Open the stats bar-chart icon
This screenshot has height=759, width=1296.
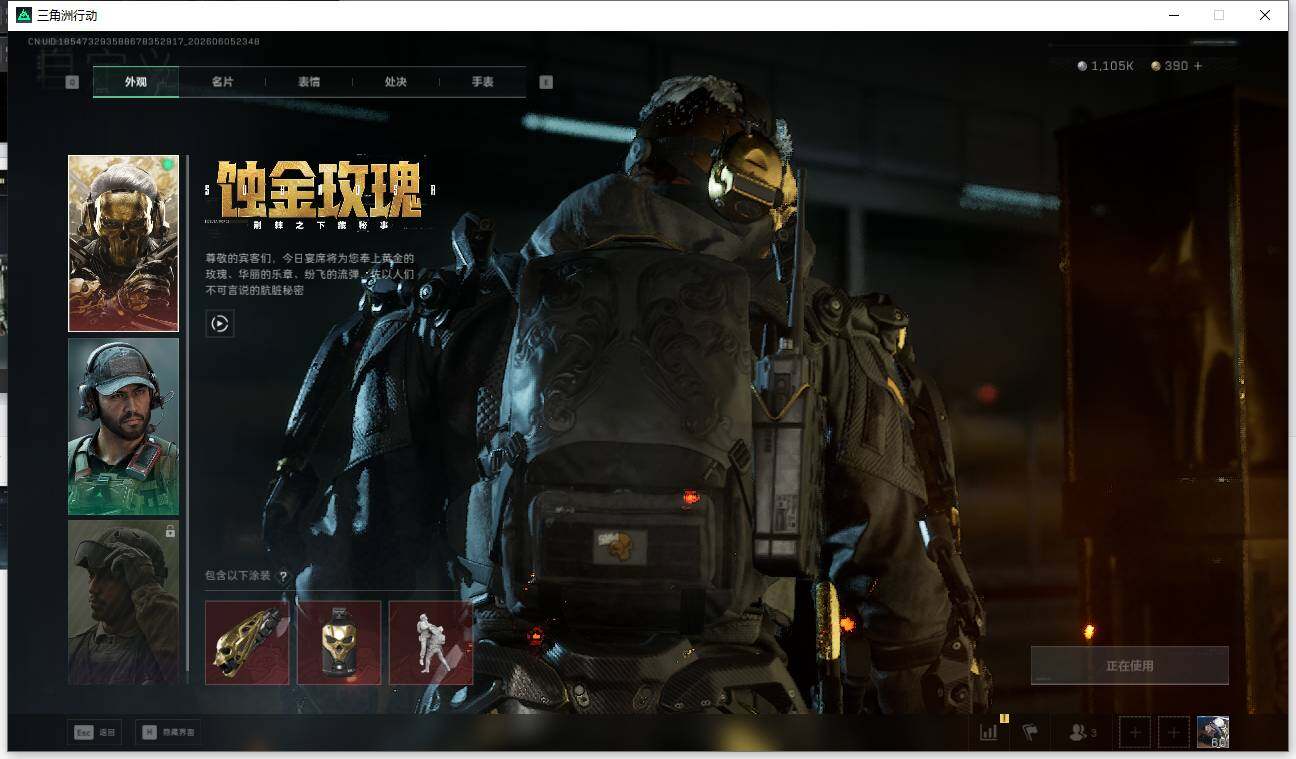(989, 732)
